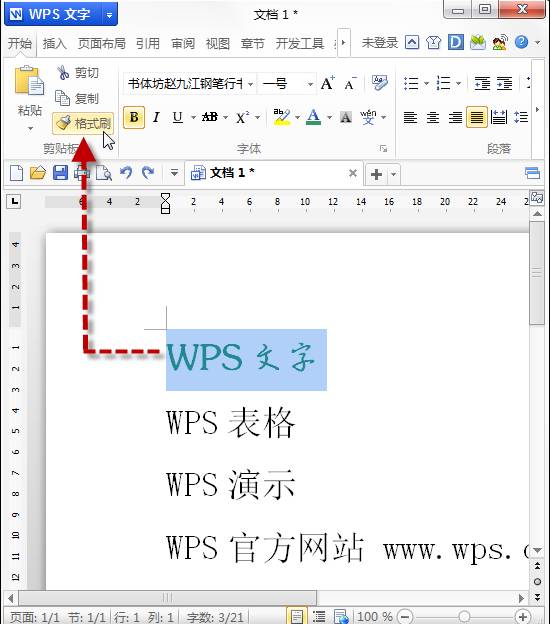The image size is (550, 624).
Task: Toggle Bold formatting
Action: point(134,117)
